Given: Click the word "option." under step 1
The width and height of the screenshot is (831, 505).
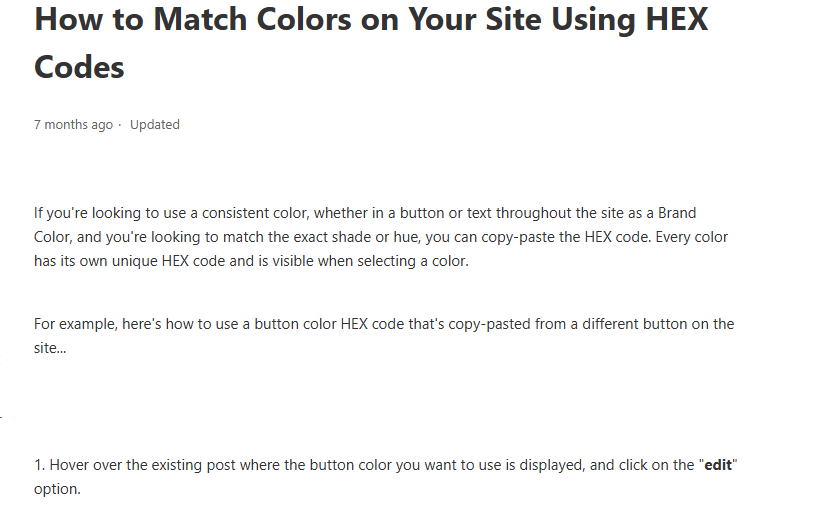Looking at the screenshot, I should pos(57,489).
